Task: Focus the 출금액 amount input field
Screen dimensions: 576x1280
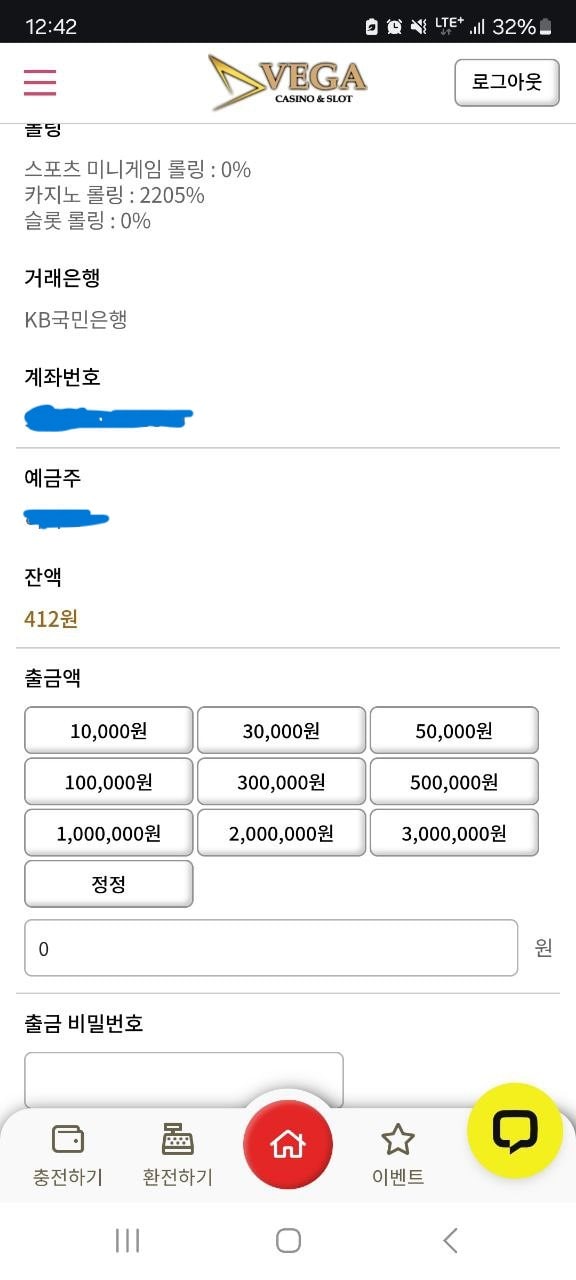Action: pos(271,947)
